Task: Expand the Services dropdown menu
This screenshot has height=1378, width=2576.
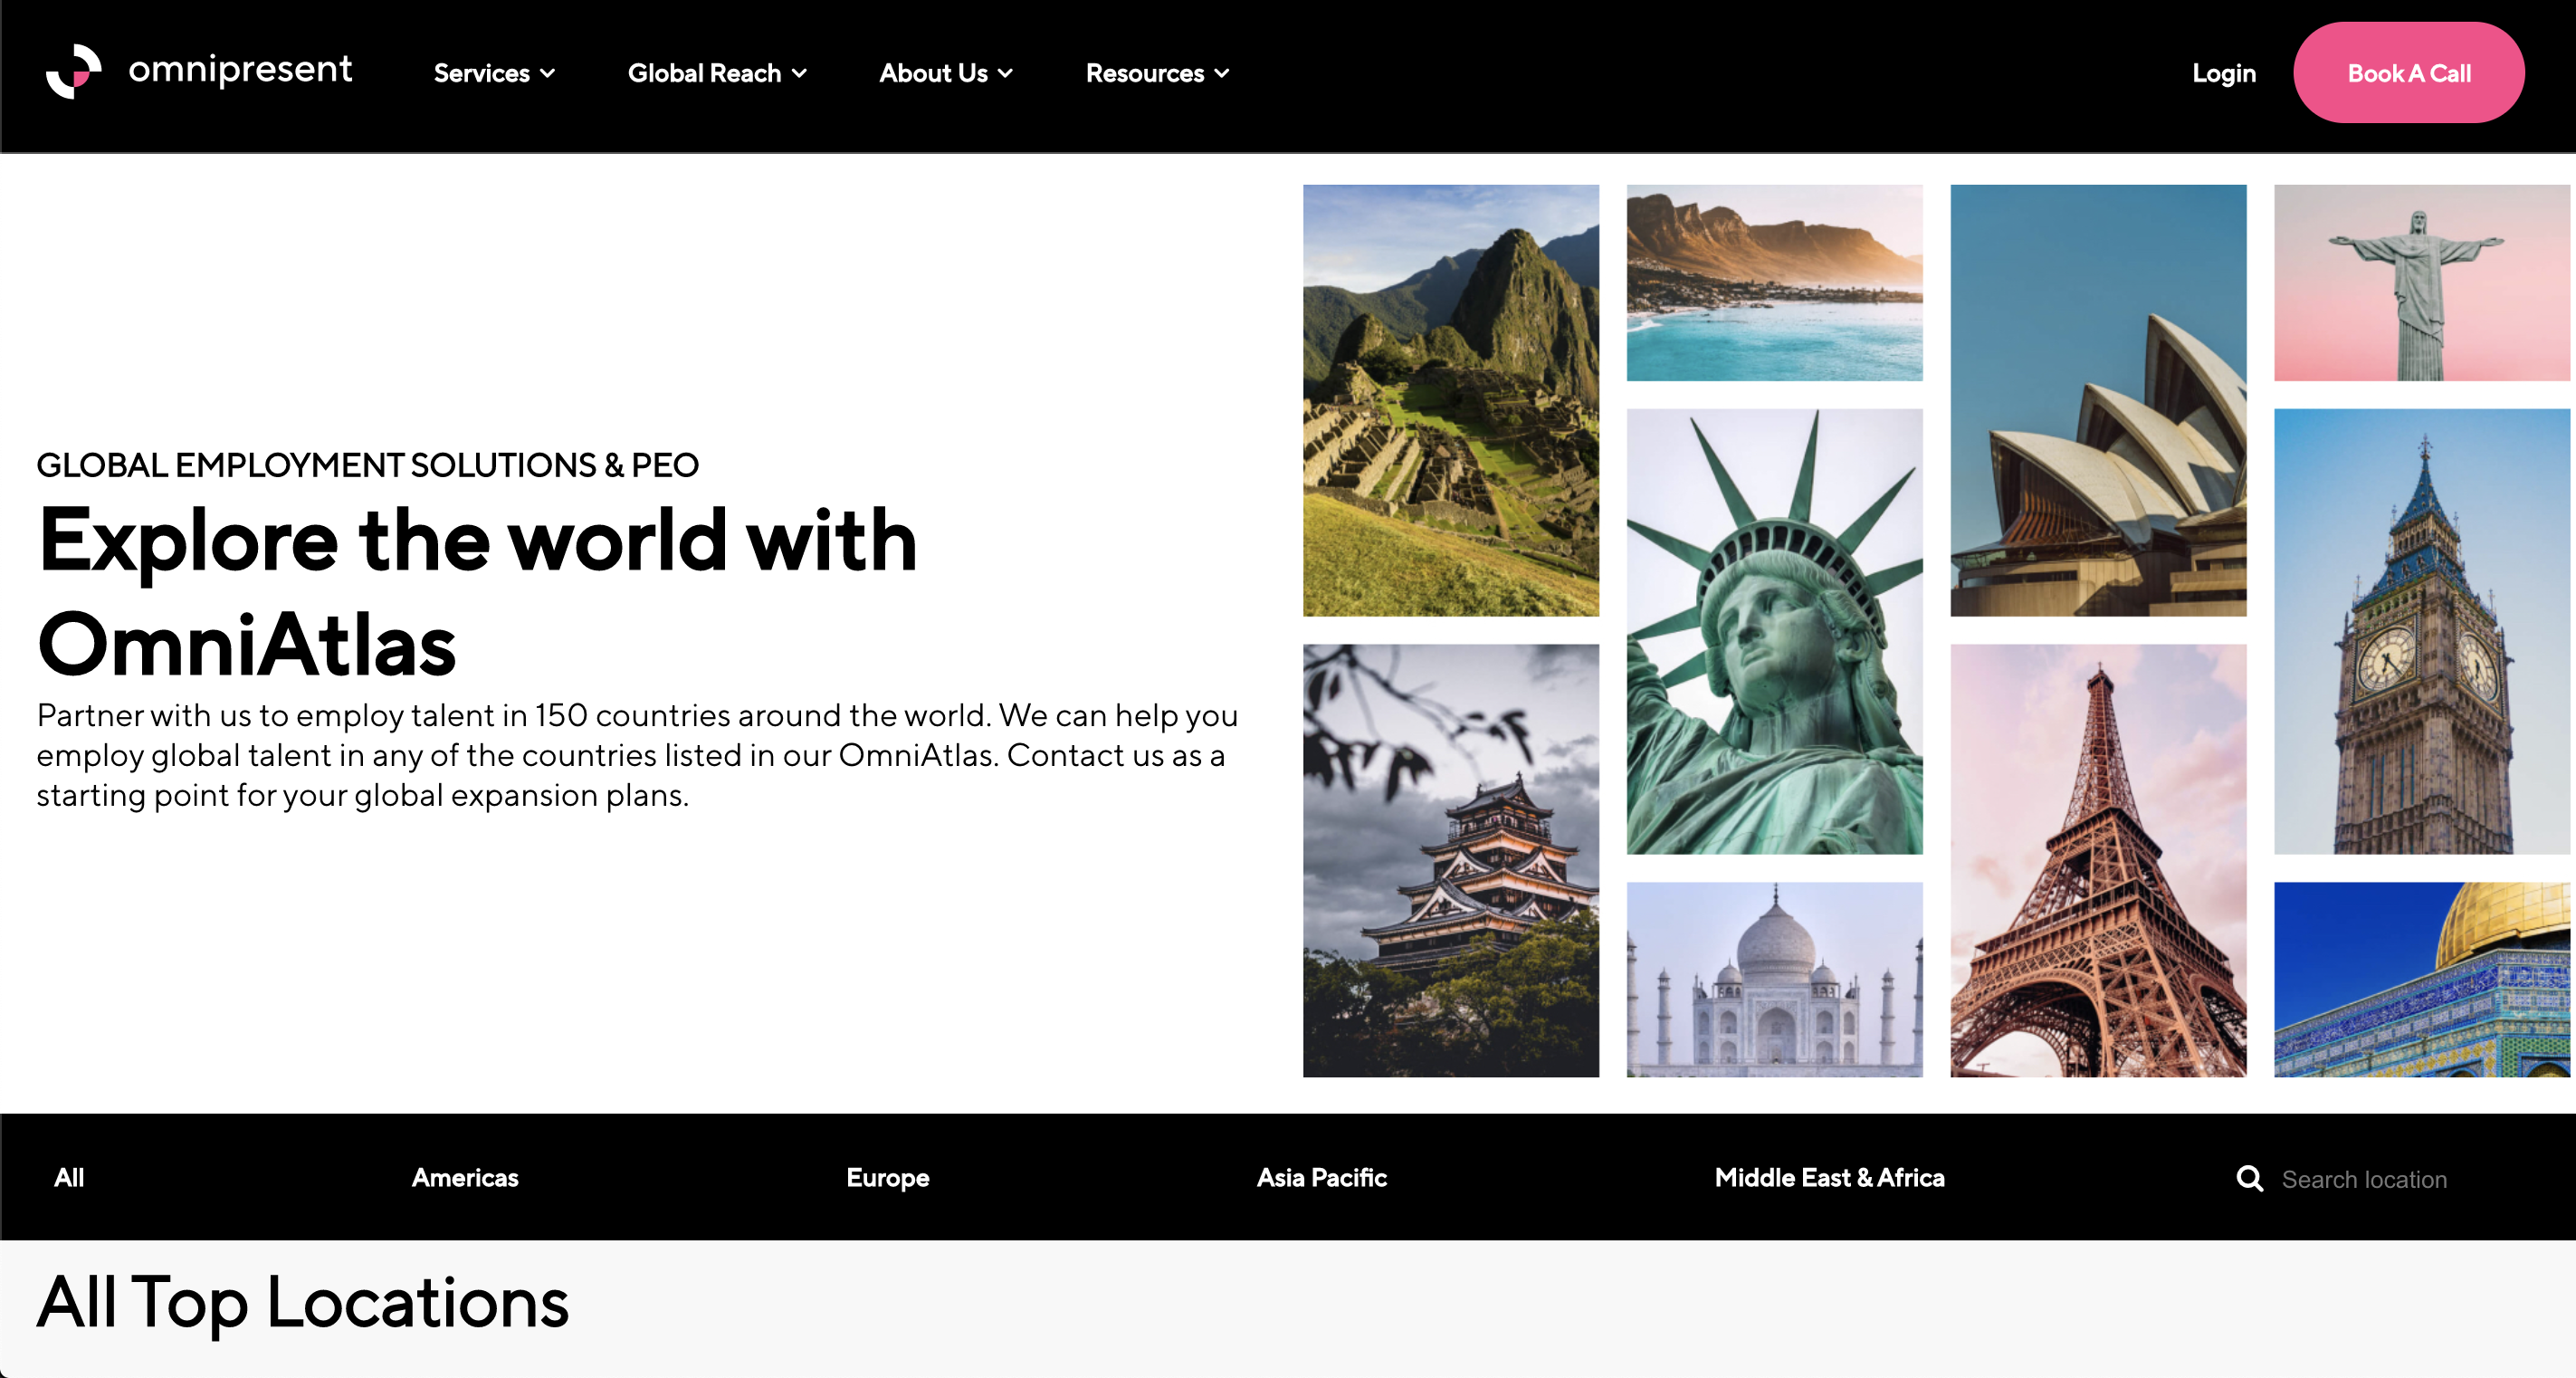Action: tap(494, 73)
